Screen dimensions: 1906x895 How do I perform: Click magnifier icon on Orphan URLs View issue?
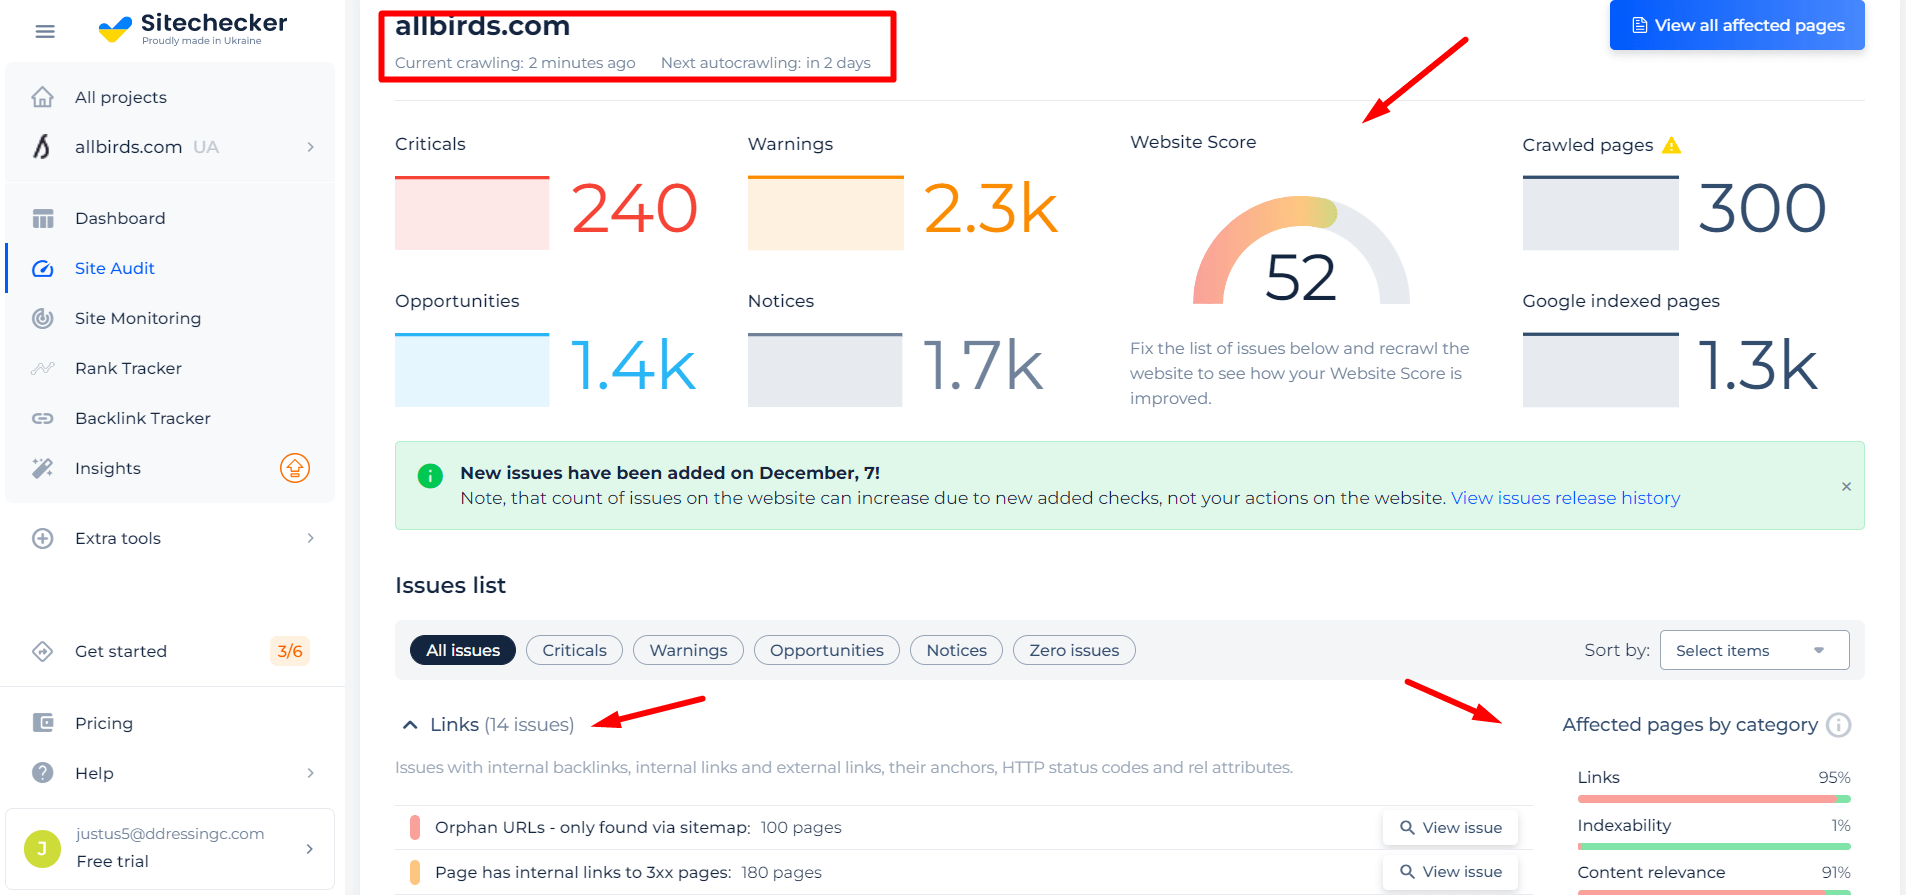(1407, 828)
